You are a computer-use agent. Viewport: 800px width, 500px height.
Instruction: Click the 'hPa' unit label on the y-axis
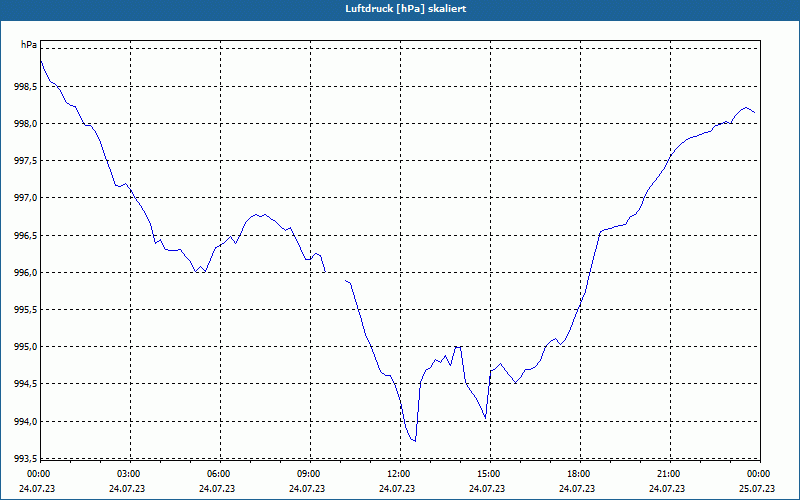point(29,45)
